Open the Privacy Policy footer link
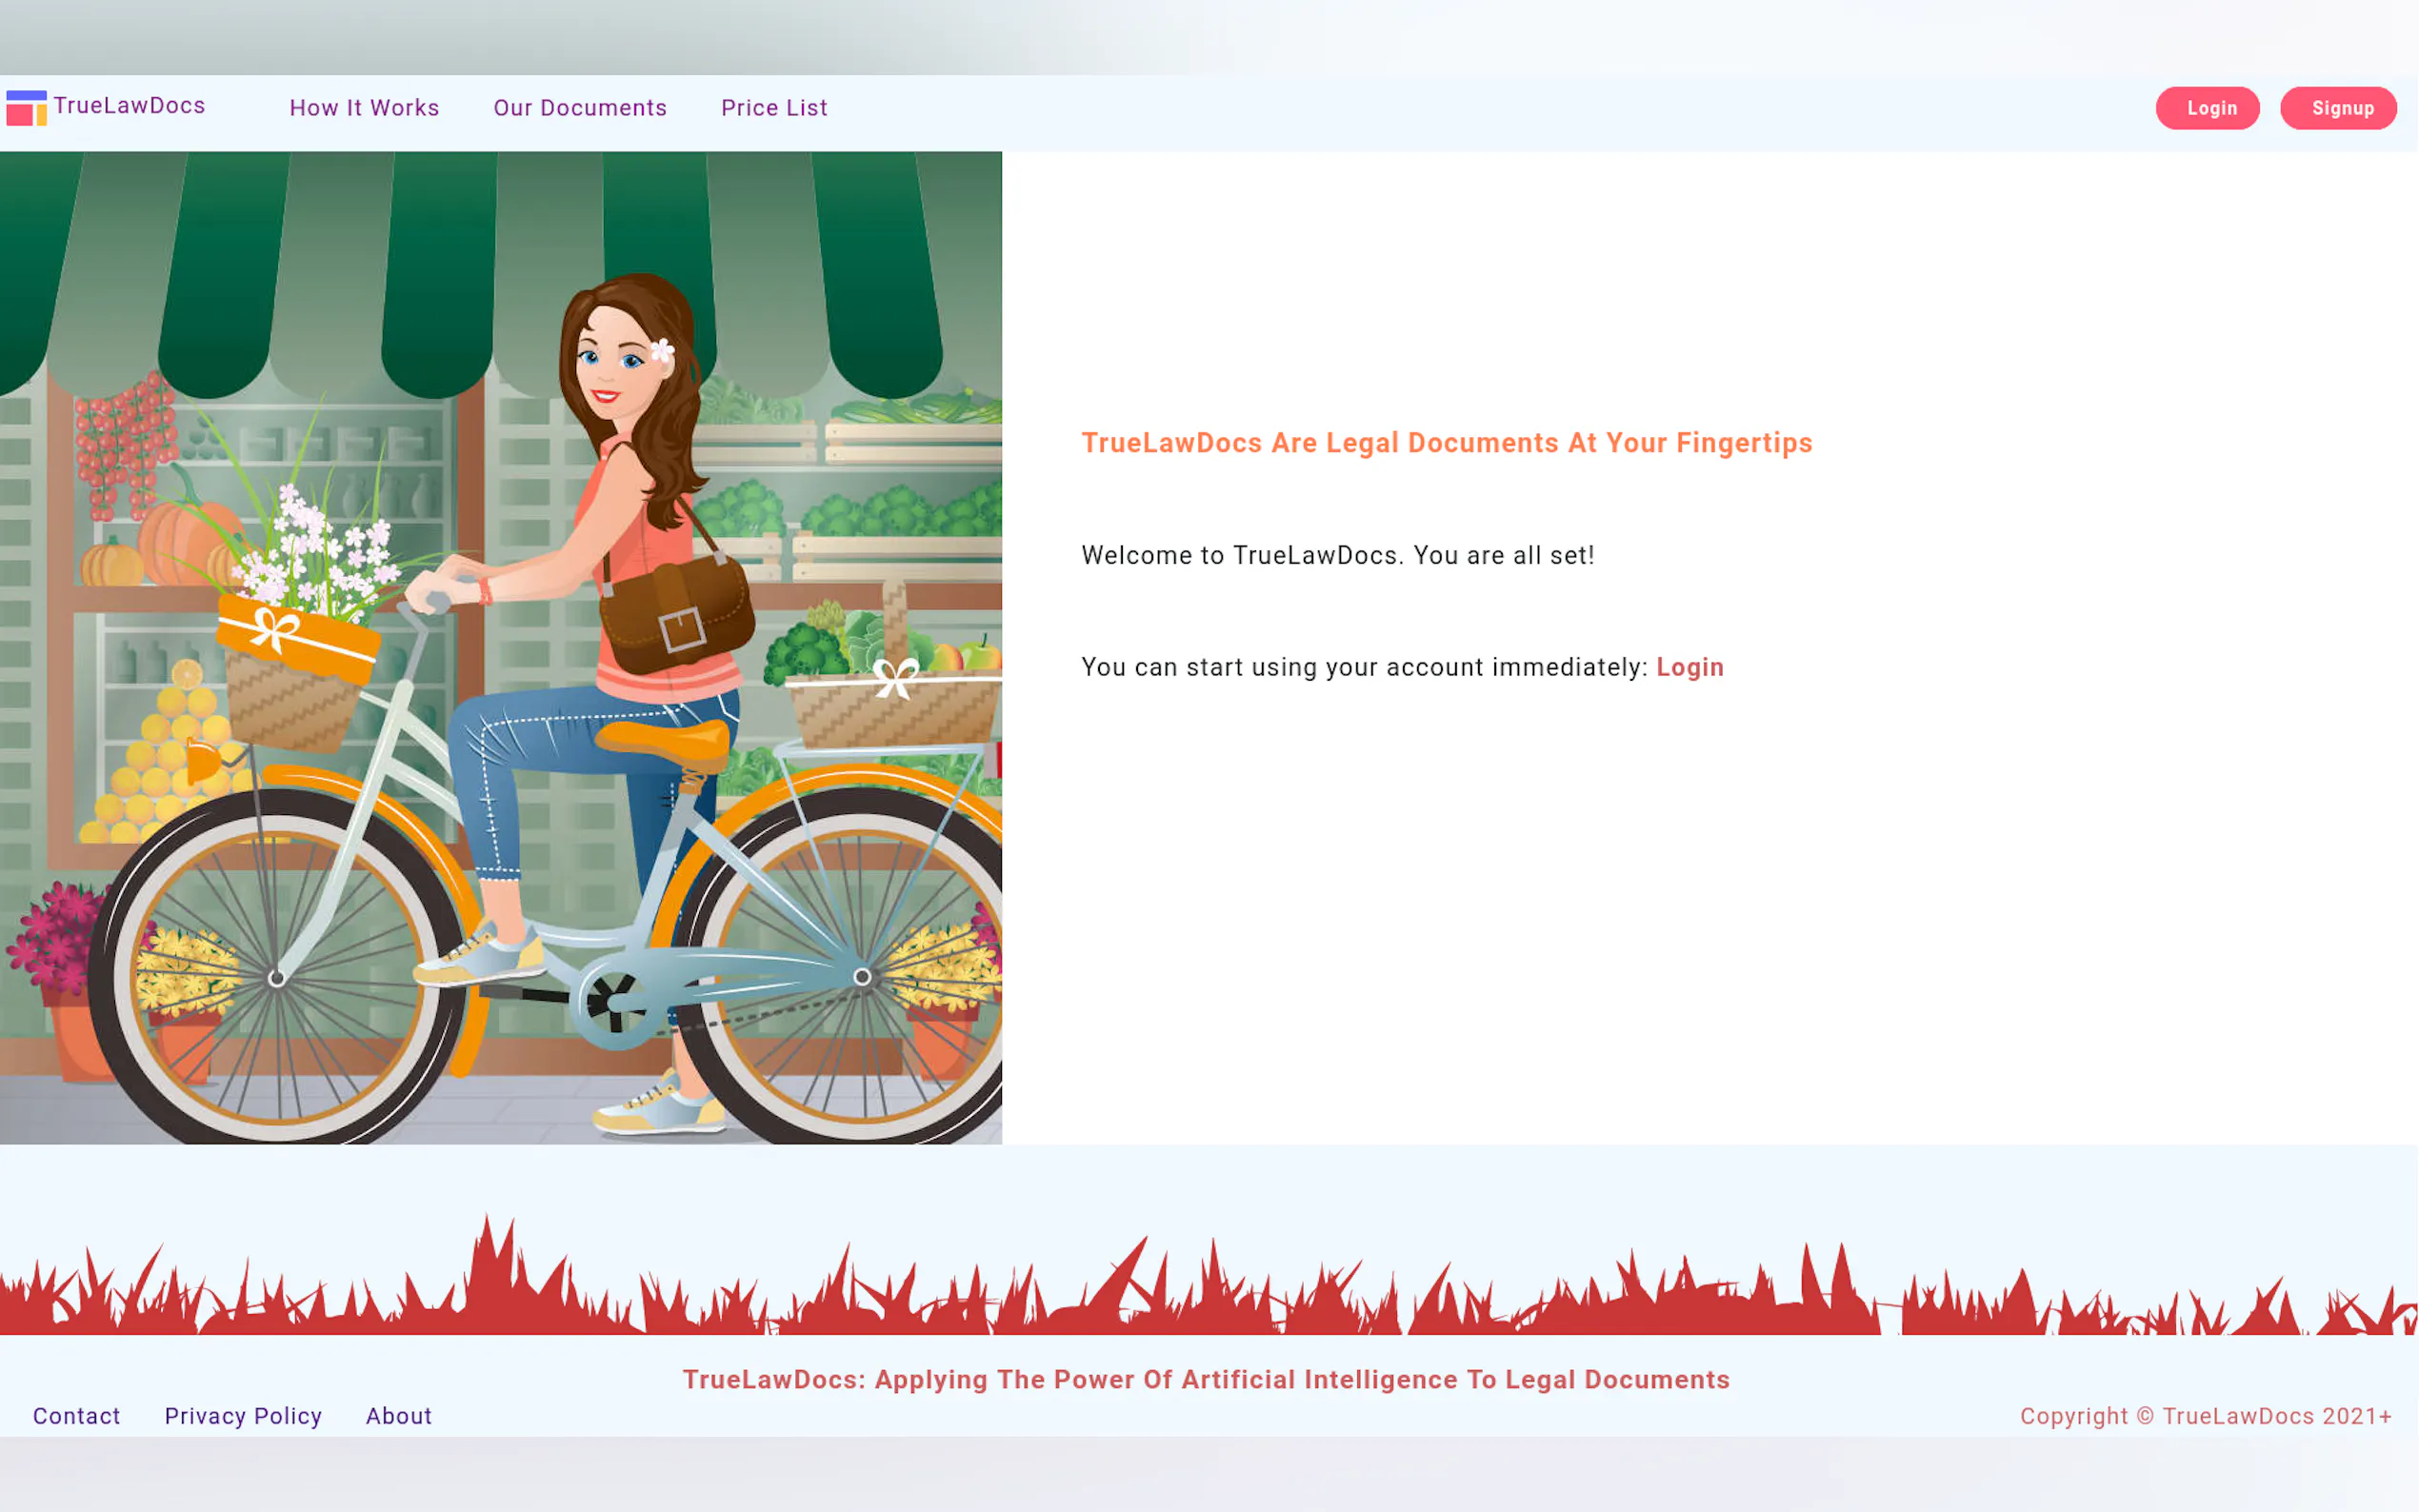 [243, 1416]
